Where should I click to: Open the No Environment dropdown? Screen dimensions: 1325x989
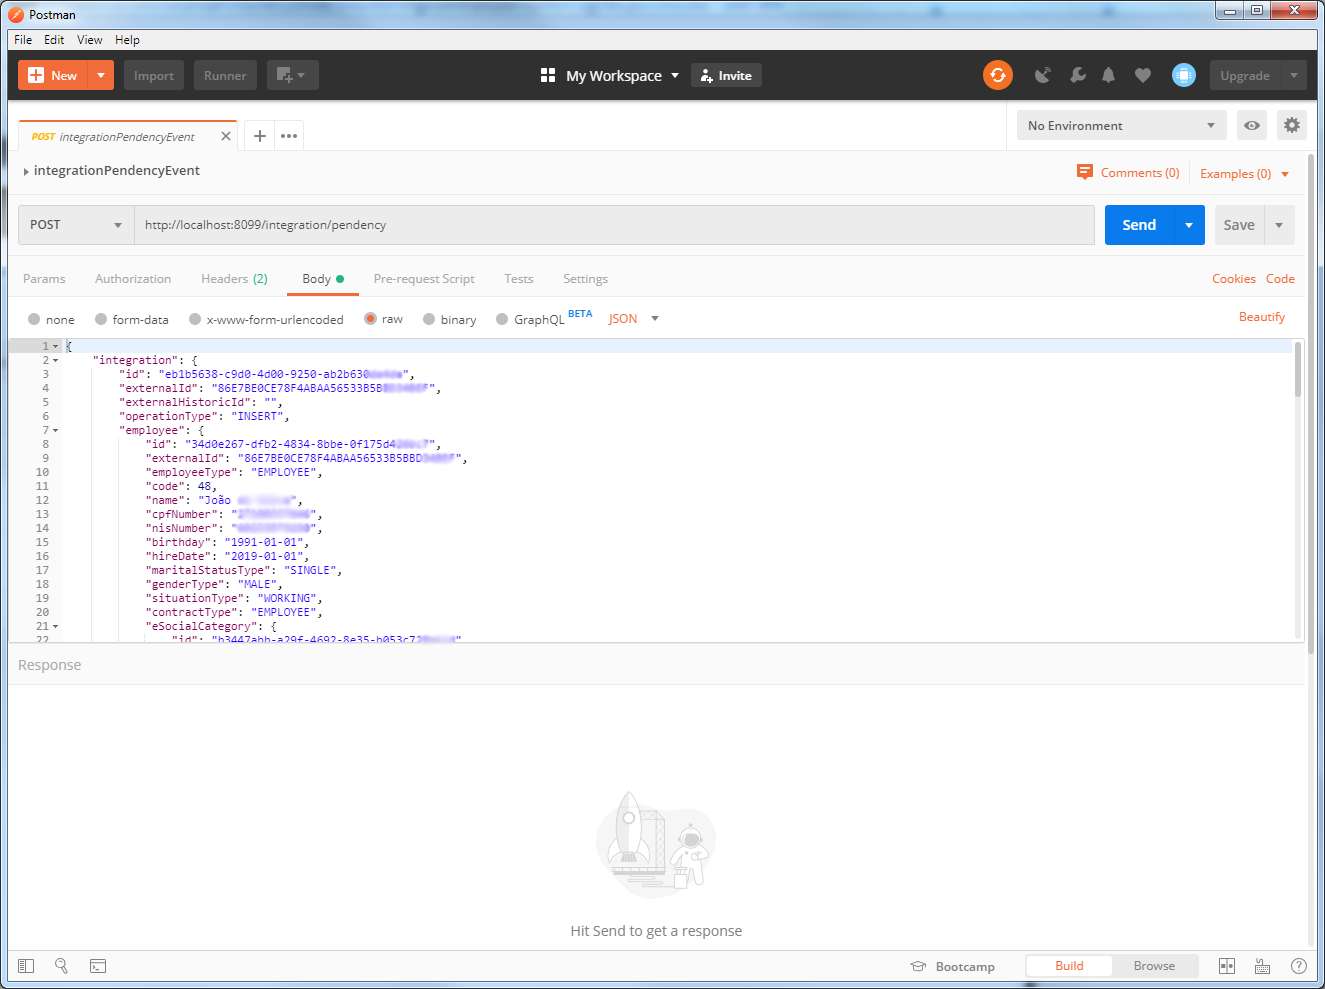pyautogui.click(x=1122, y=125)
